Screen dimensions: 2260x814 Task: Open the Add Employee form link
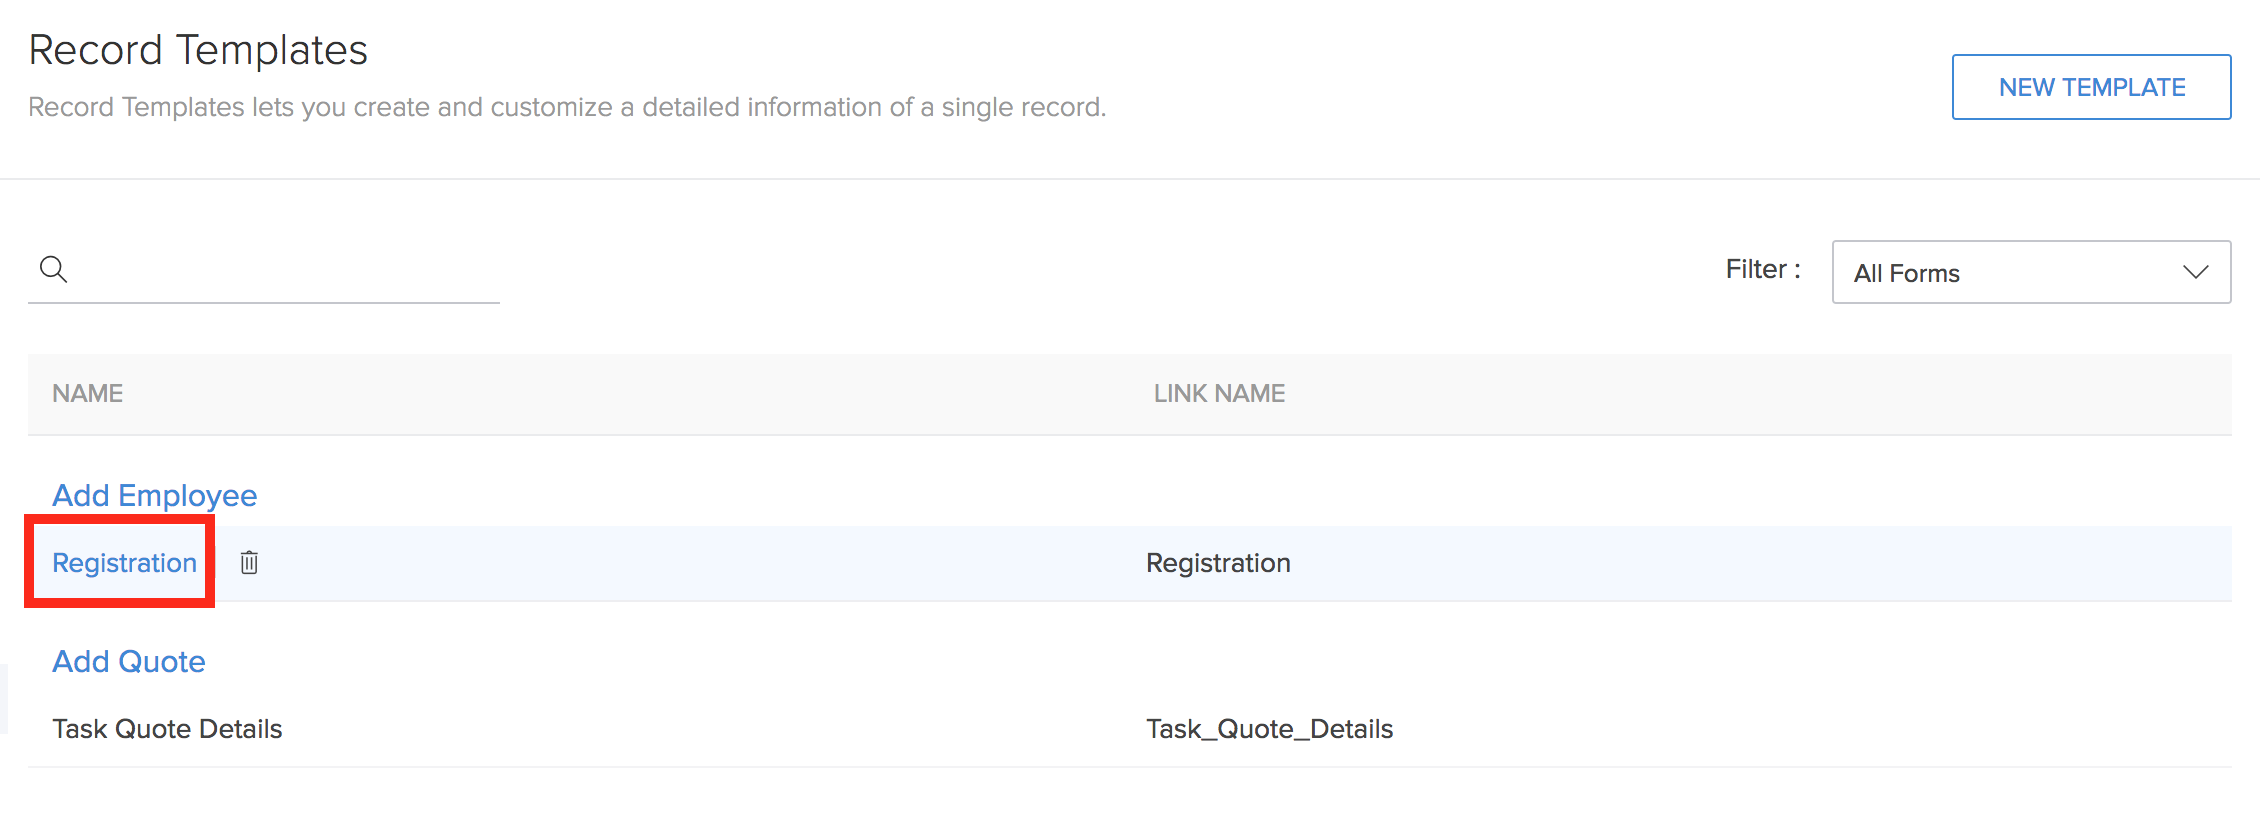[154, 495]
